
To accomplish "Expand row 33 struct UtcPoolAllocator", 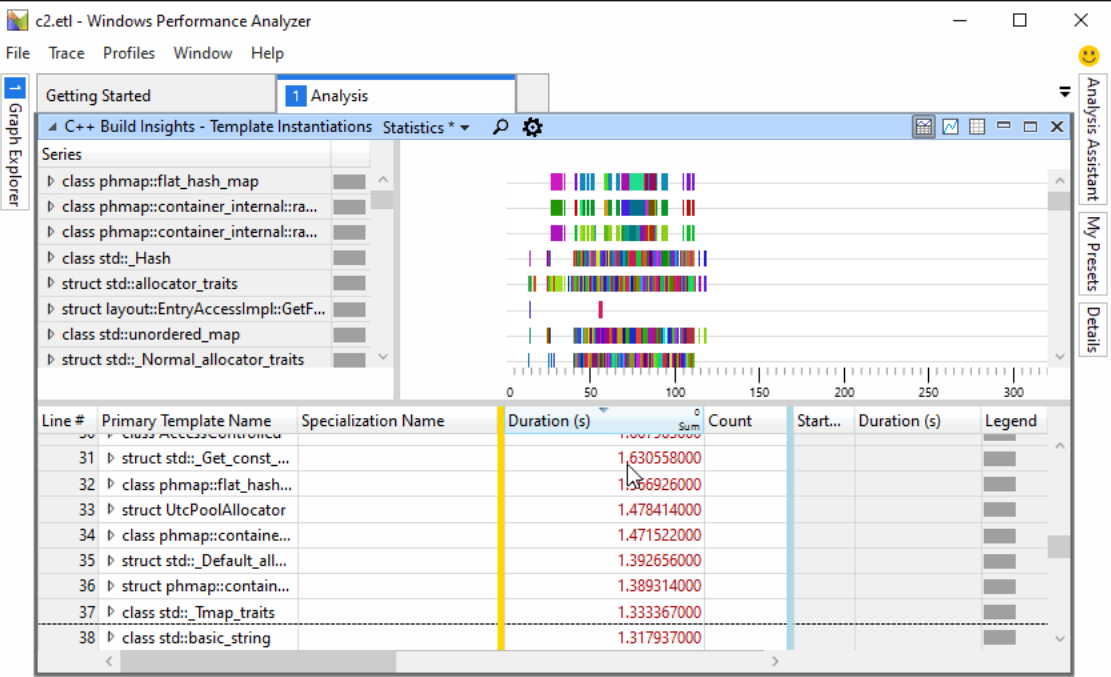I will coord(111,510).
